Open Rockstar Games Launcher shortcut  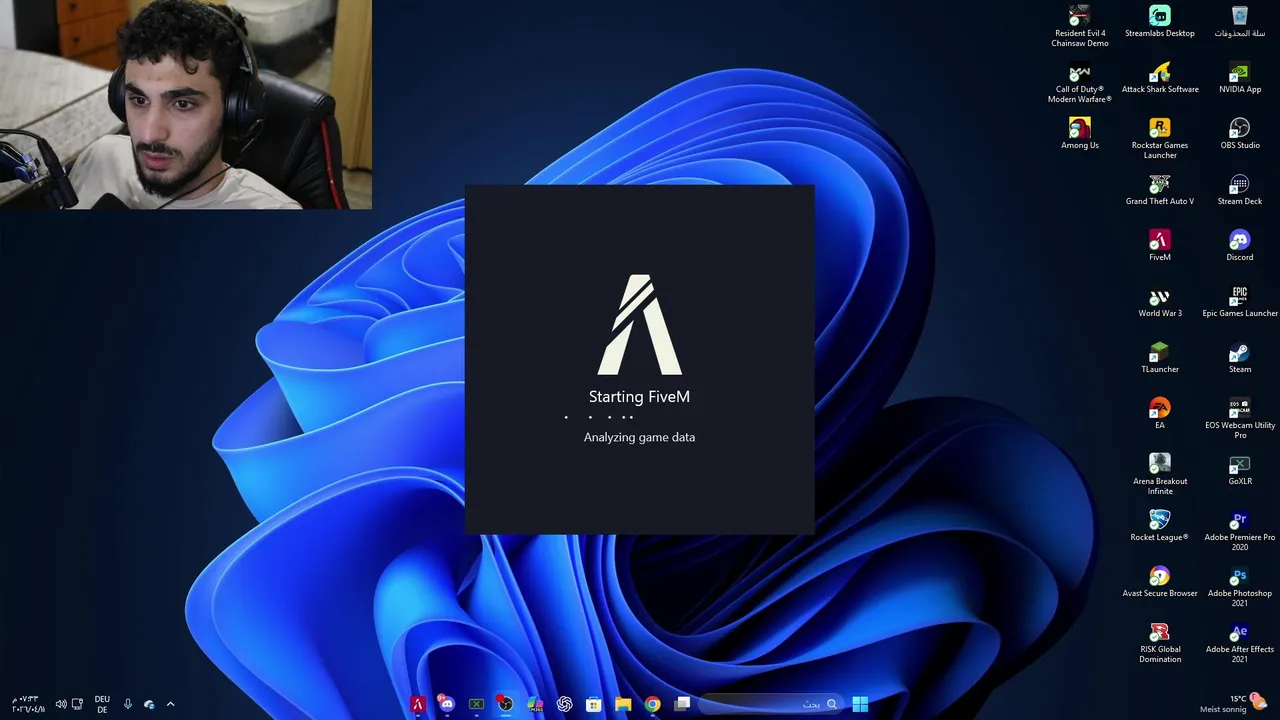(1159, 139)
